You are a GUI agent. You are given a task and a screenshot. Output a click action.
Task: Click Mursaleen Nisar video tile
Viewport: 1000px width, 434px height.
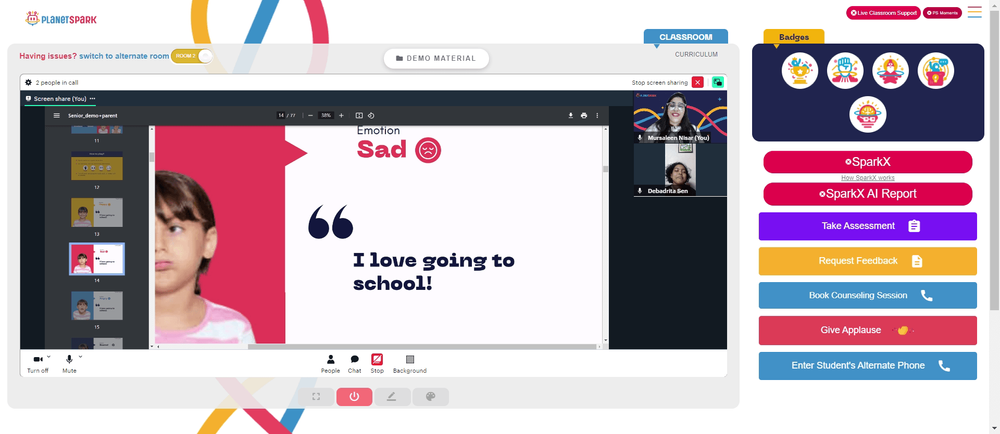pos(680,117)
